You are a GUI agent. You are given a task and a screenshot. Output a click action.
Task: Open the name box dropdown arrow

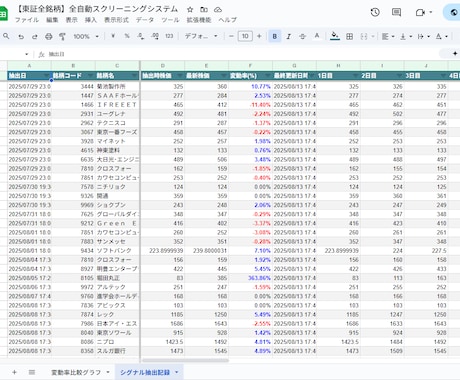[27, 54]
